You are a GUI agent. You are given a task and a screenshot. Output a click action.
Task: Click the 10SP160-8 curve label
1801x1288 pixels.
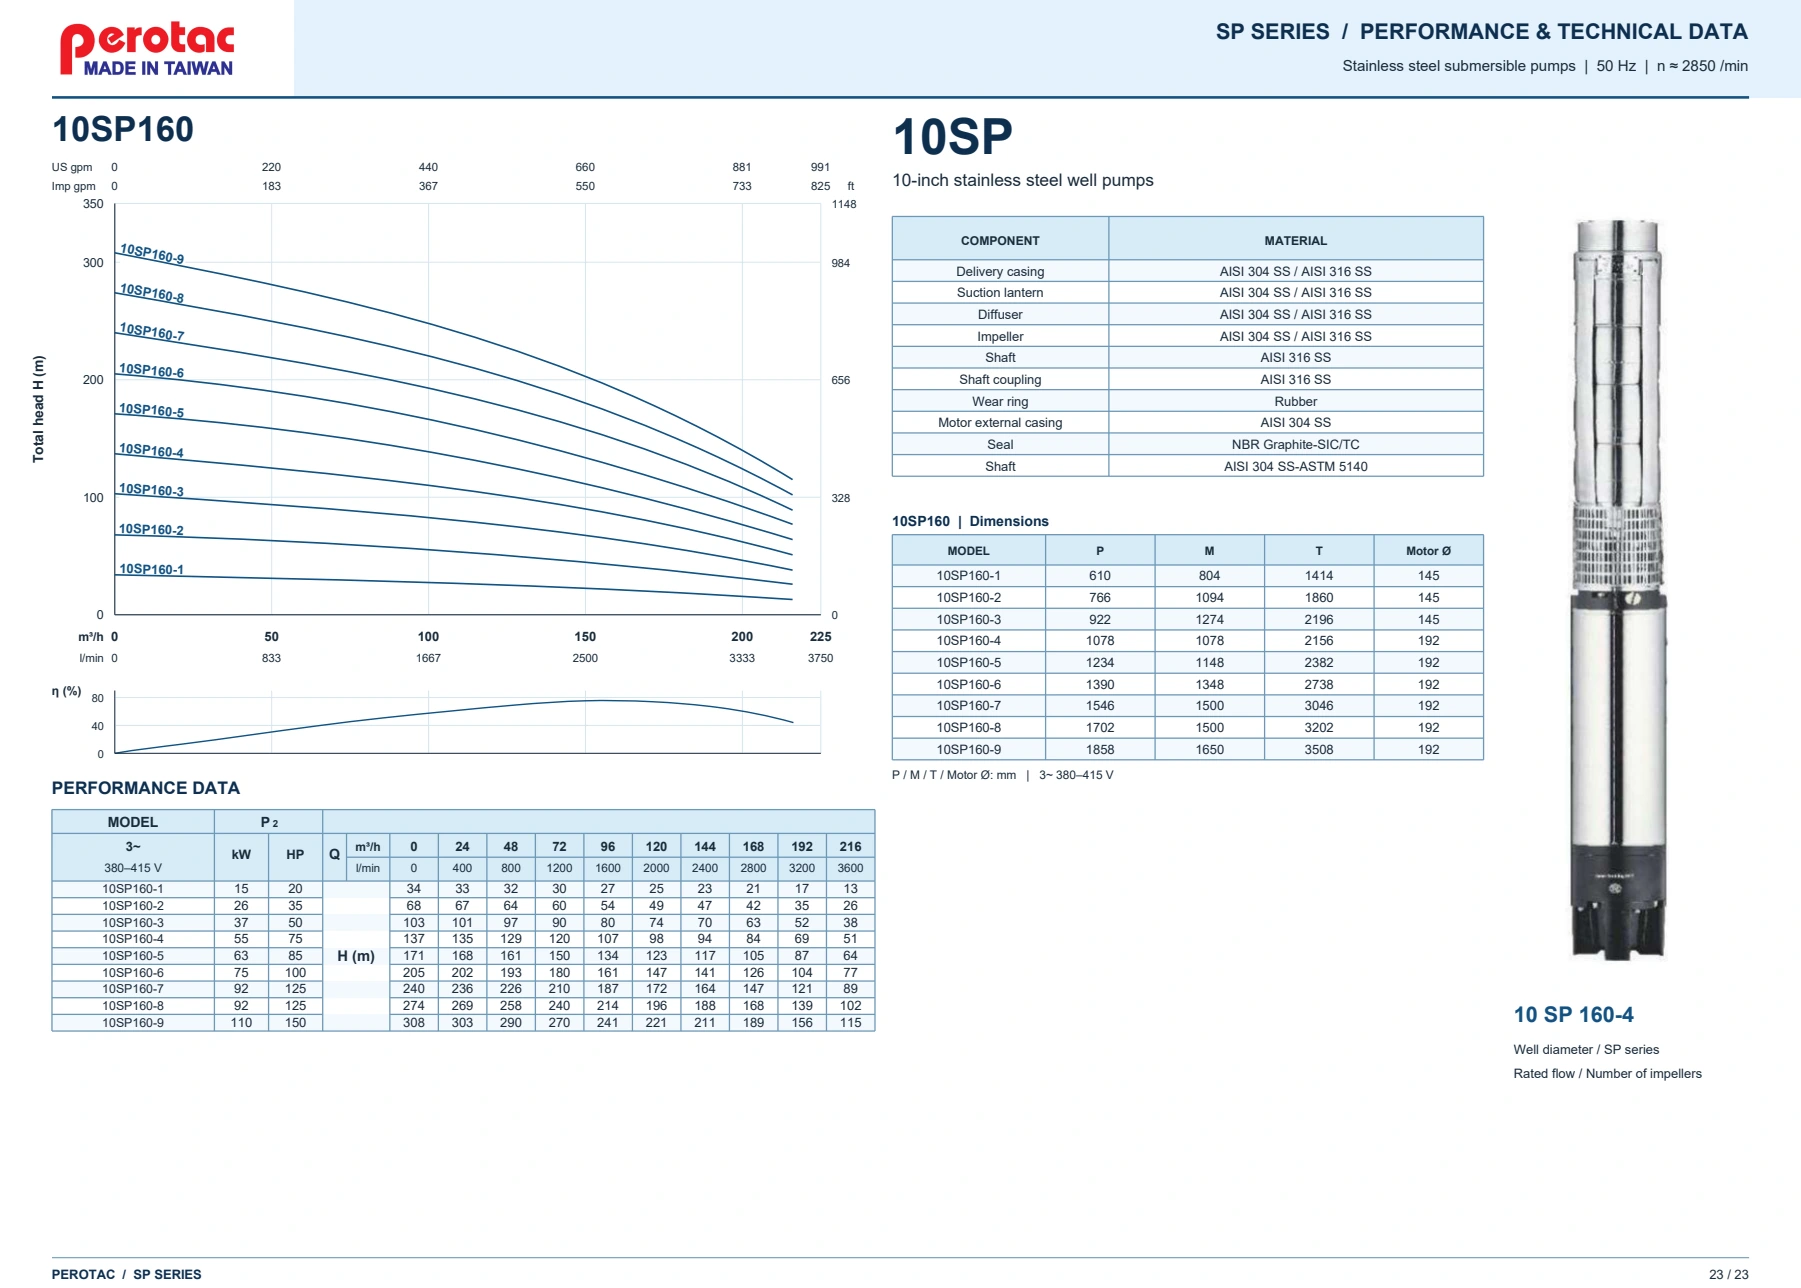click(x=152, y=293)
